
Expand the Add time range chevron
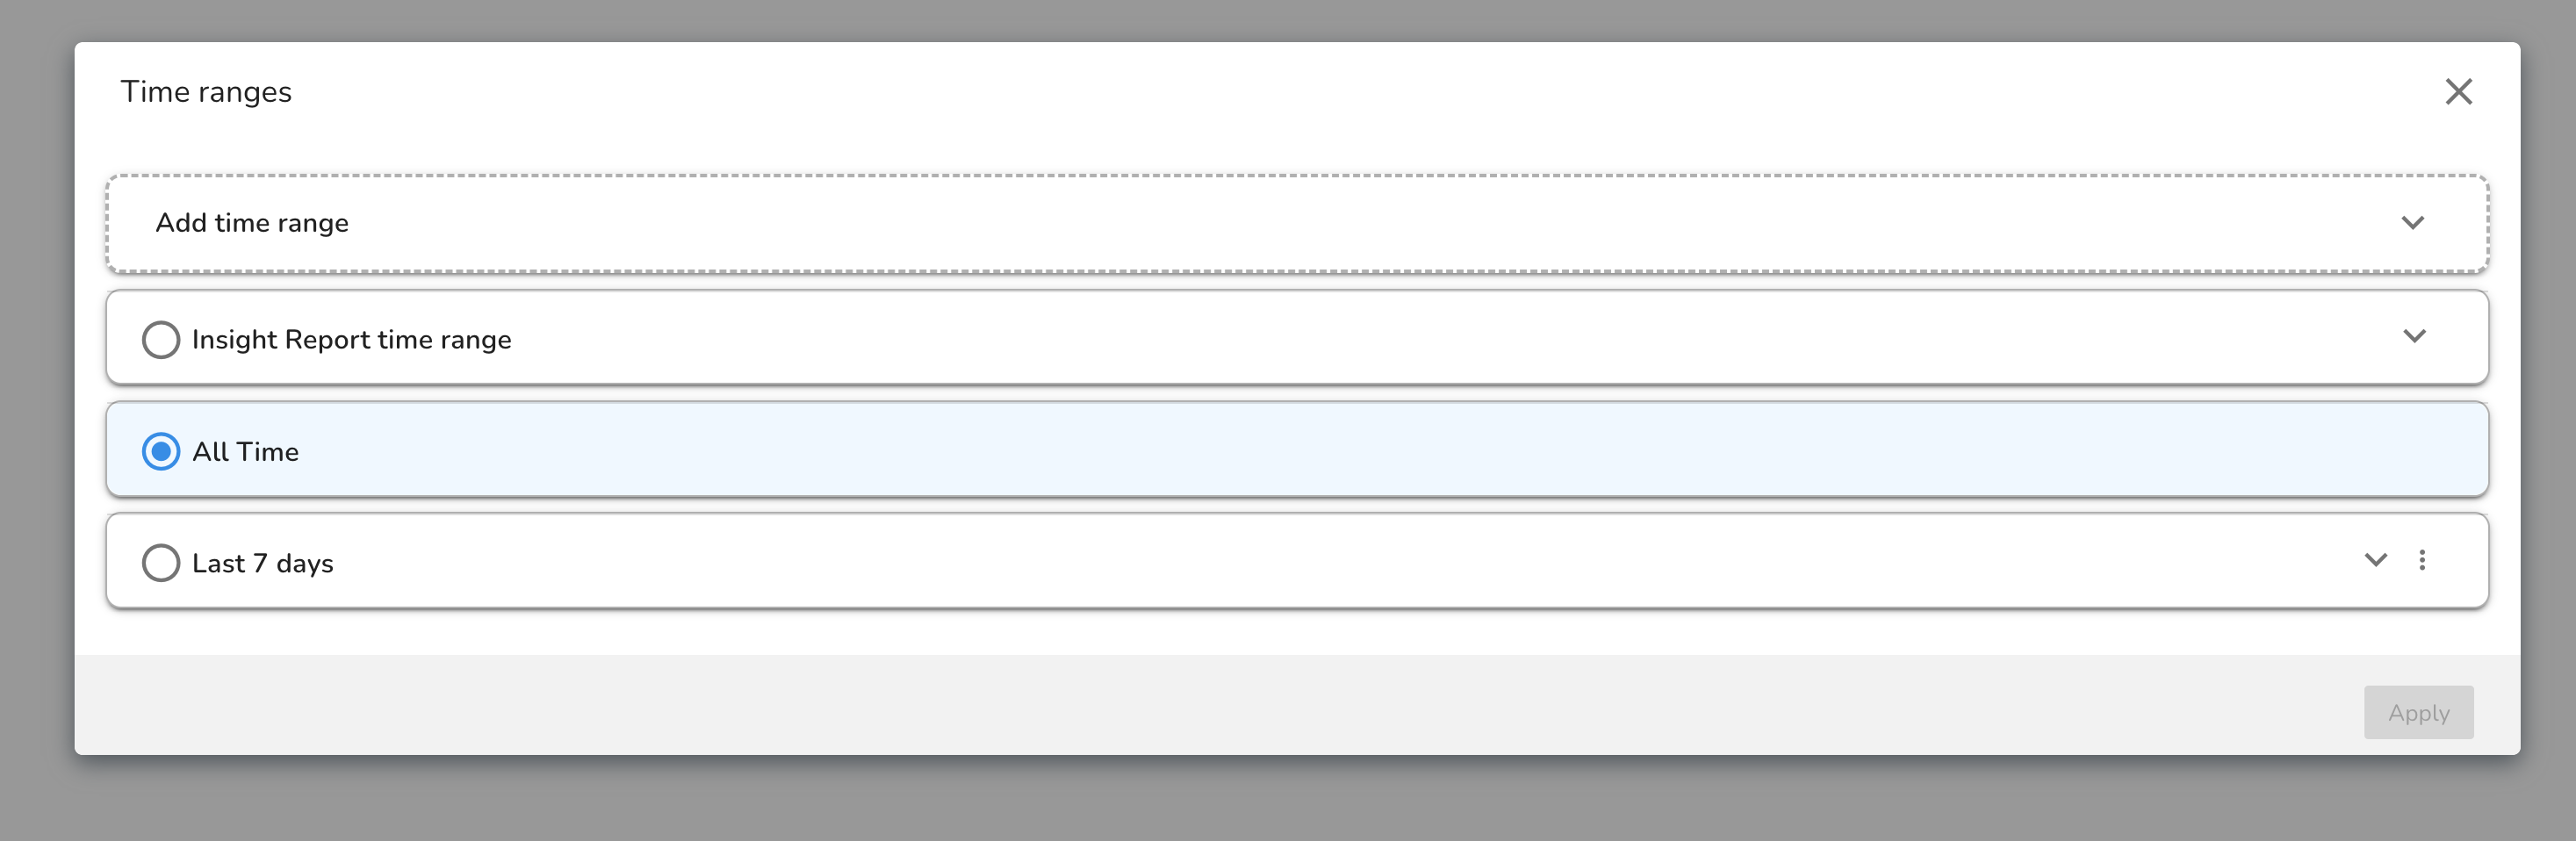pyautogui.click(x=2413, y=223)
